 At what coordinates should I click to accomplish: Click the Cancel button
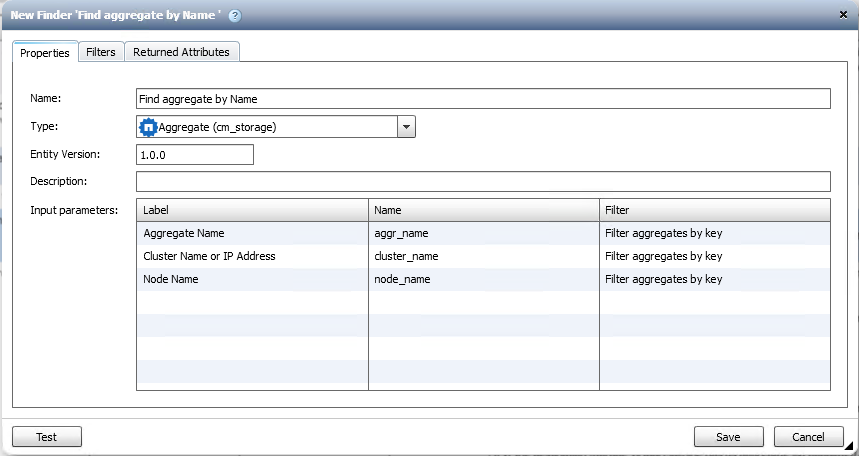click(808, 437)
